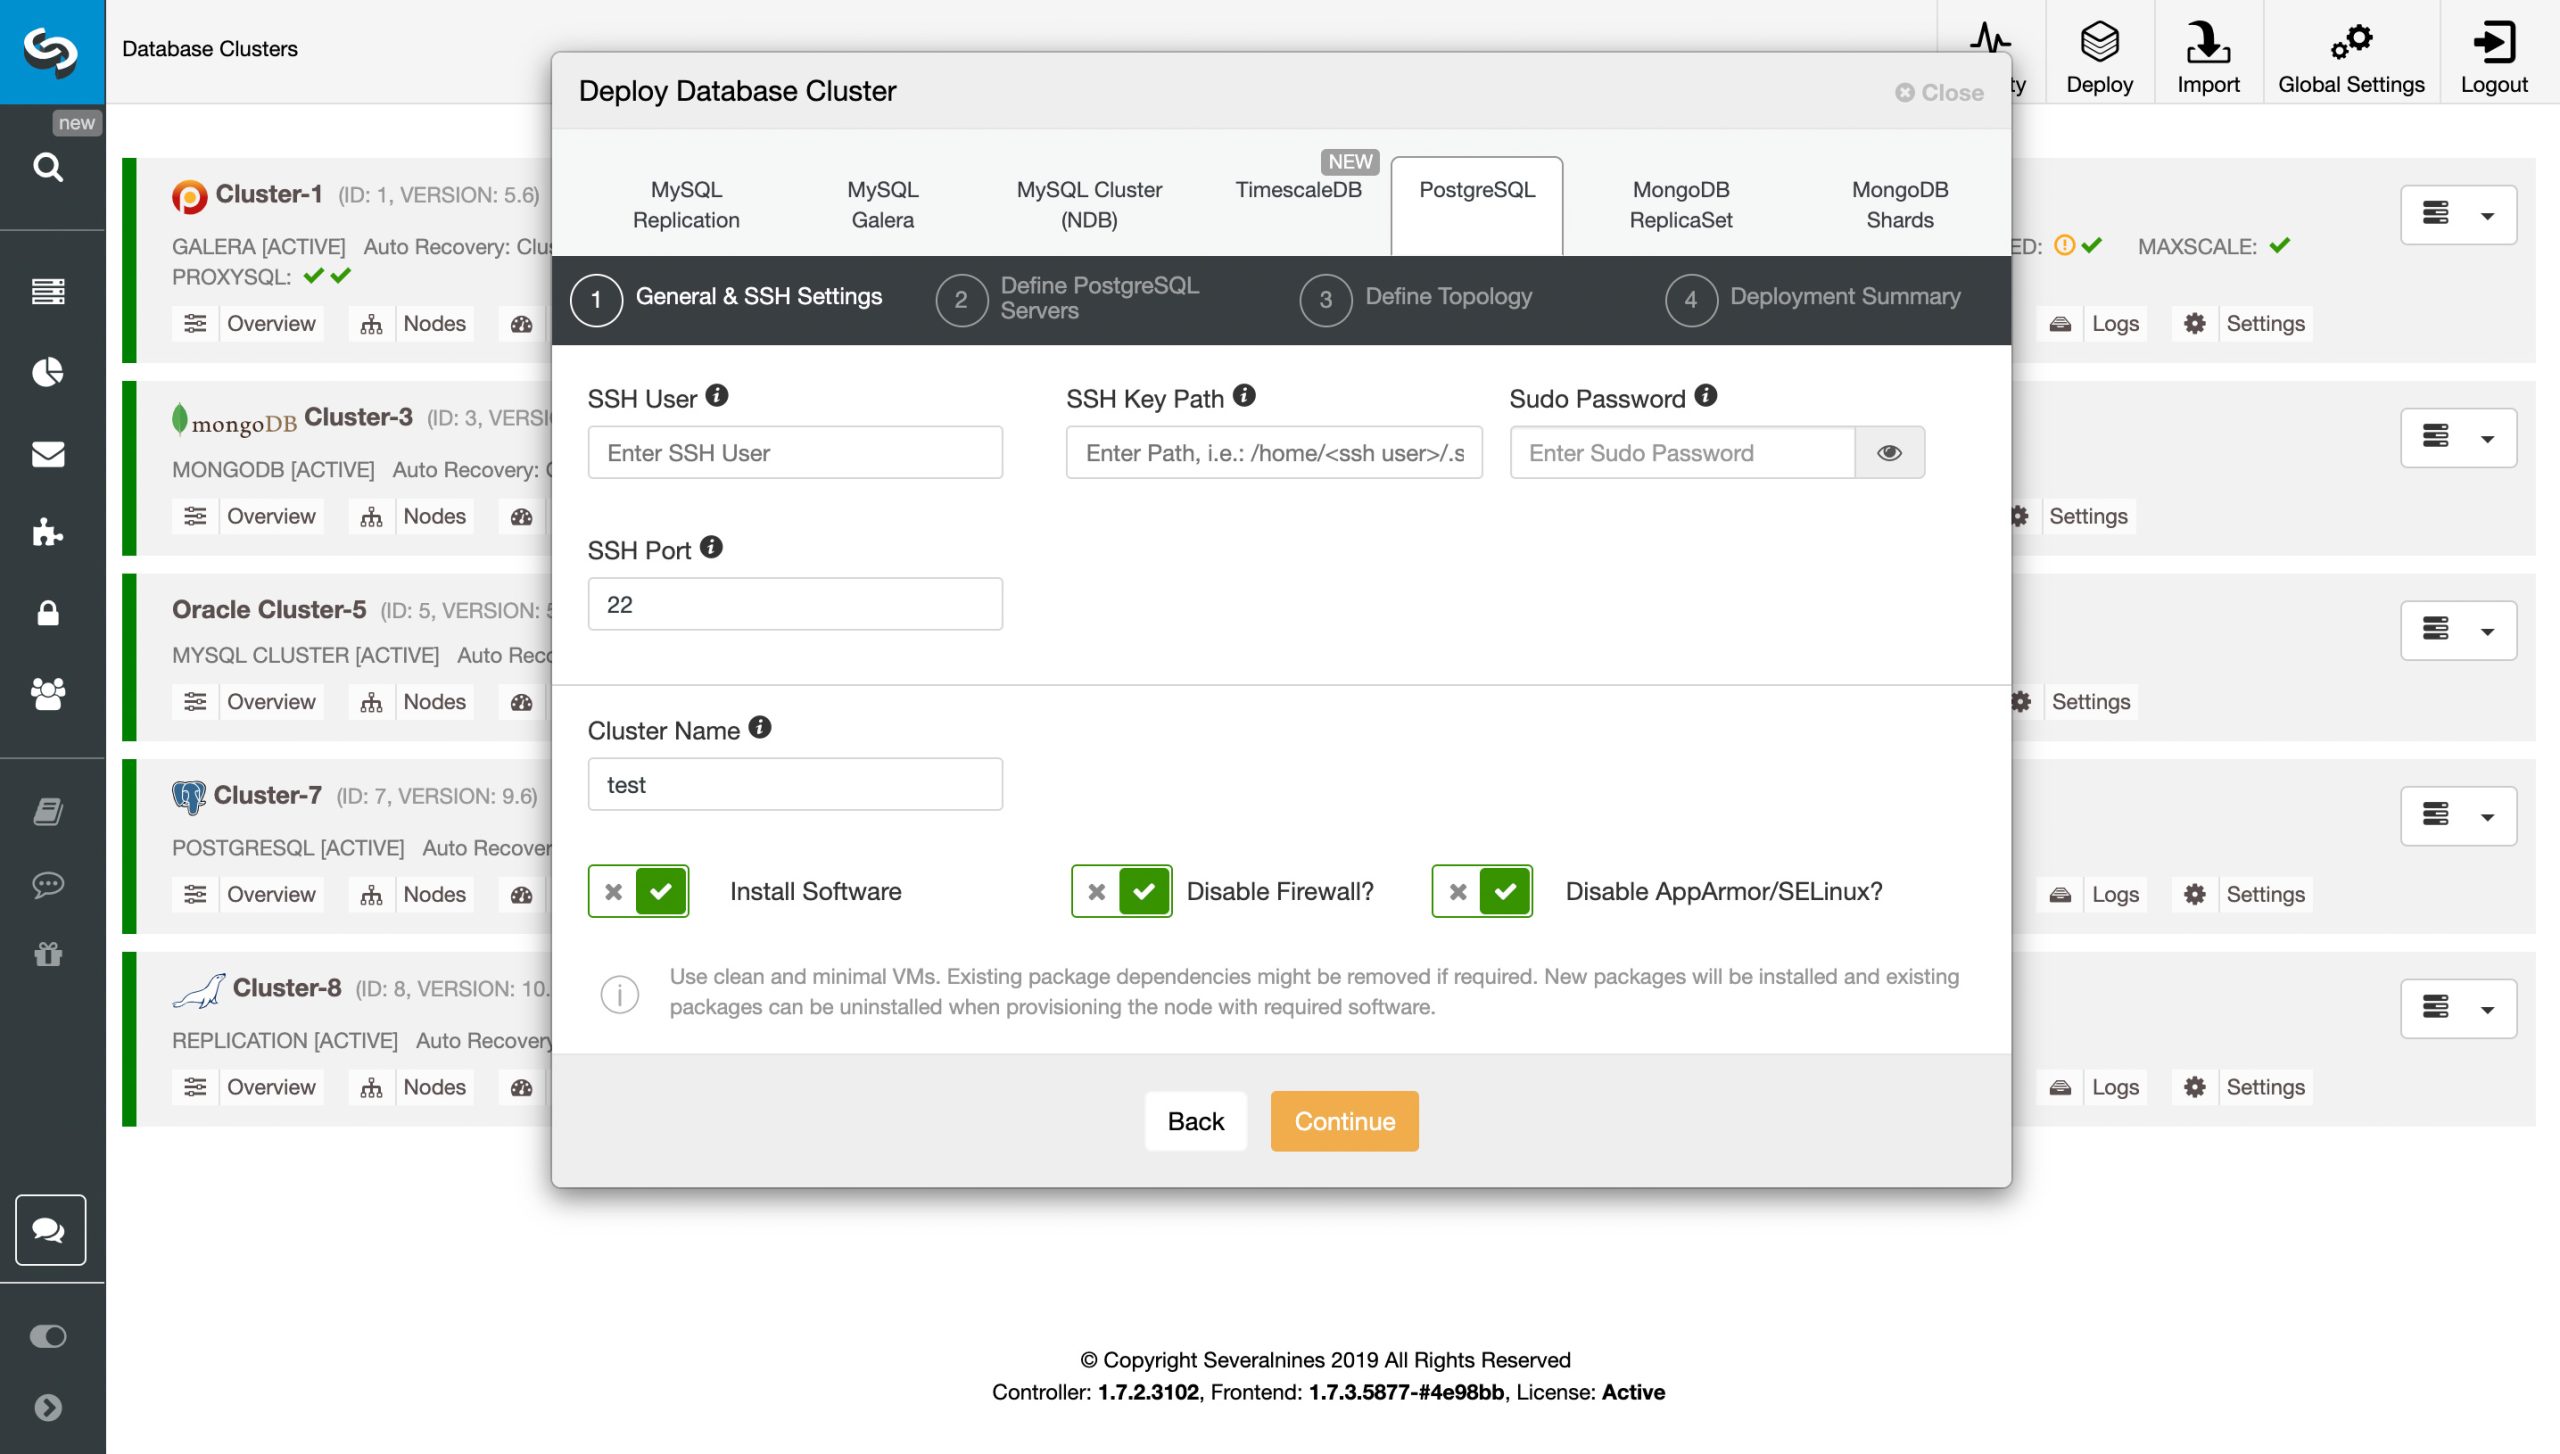Go to step 3 Define Topology

[x=1416, y=298]
